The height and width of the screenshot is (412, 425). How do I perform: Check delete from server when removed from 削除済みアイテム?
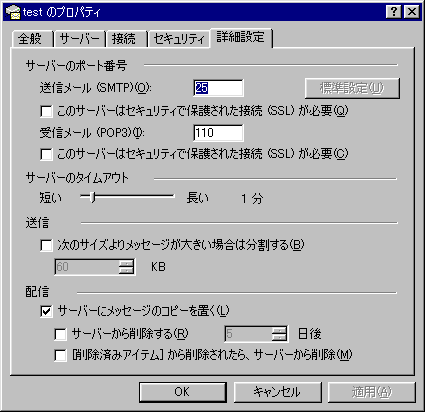60,355
